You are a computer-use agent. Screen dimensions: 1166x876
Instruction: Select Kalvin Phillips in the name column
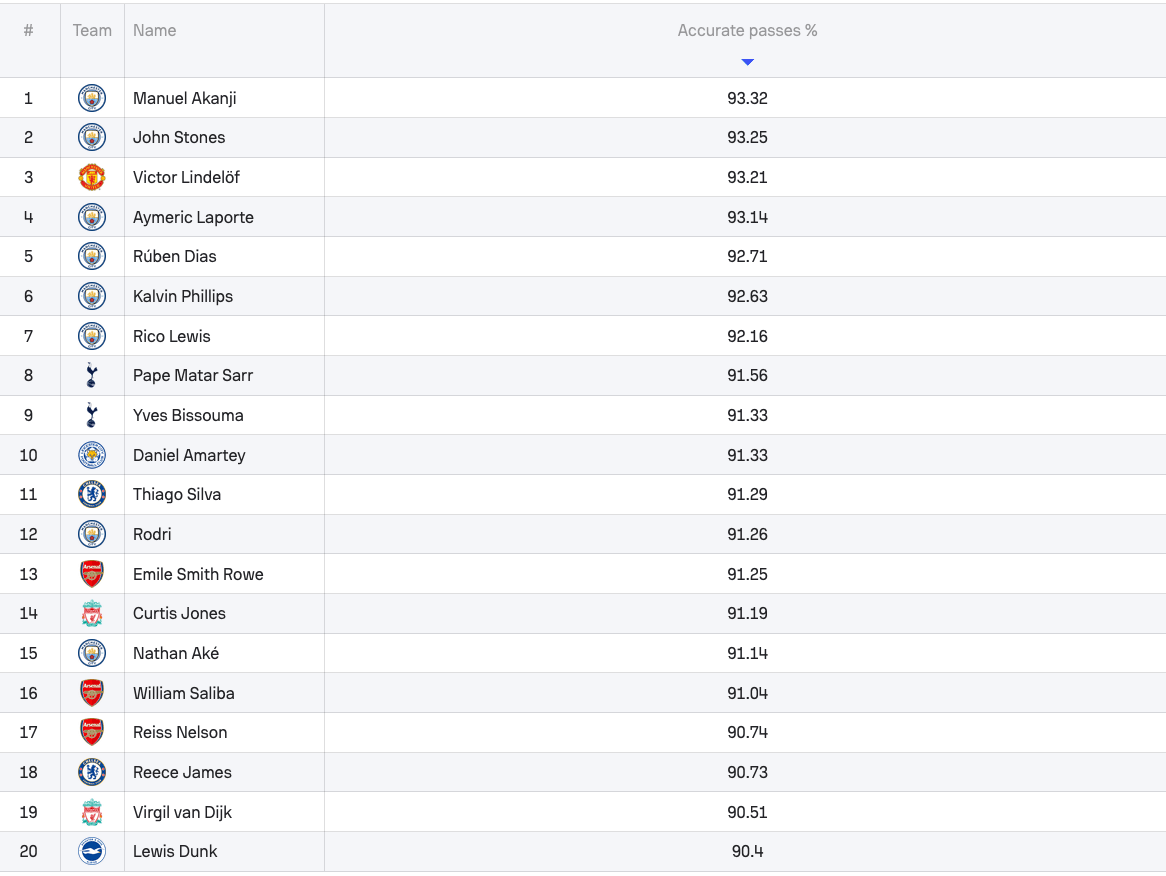point(183,296)
